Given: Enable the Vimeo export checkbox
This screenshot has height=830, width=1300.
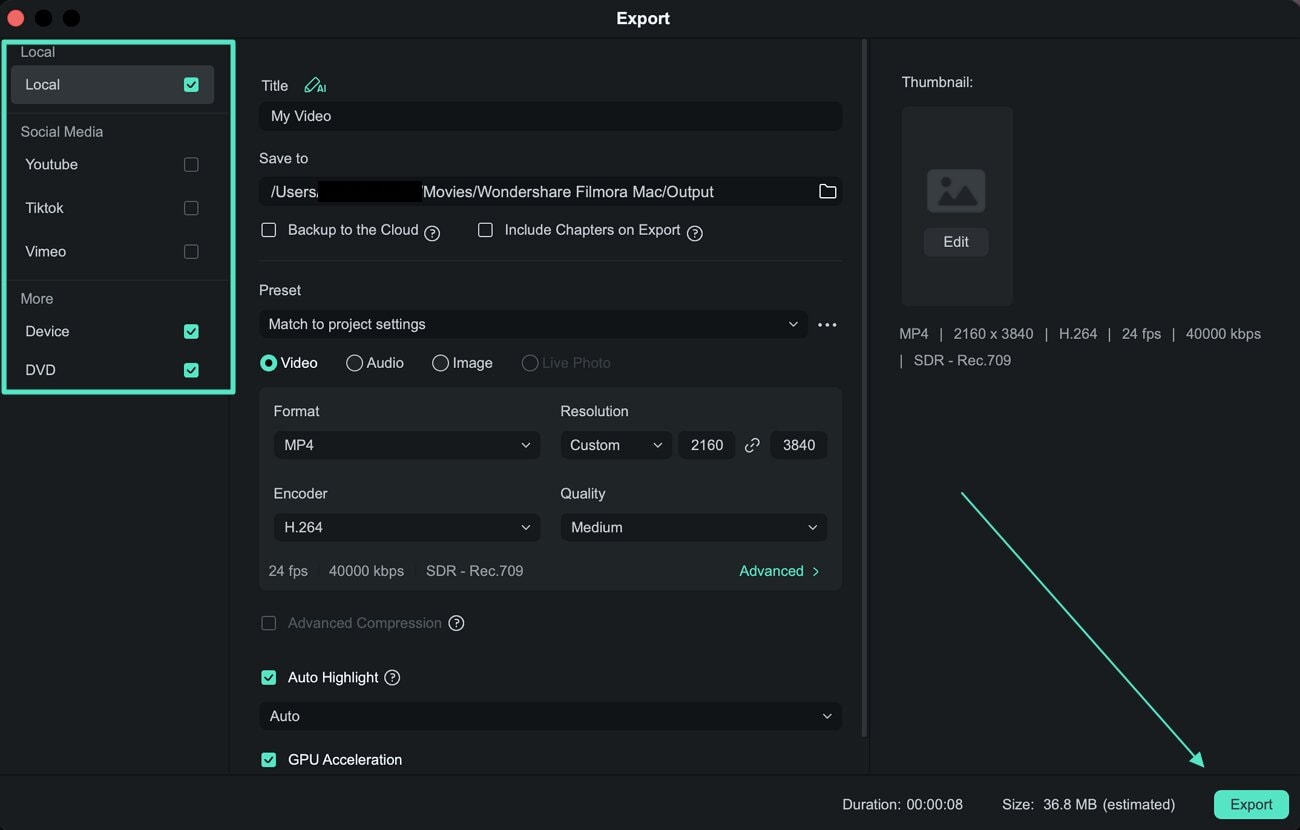Looking at the screenshot, I should pyautogui.click(x=191, y=252).
